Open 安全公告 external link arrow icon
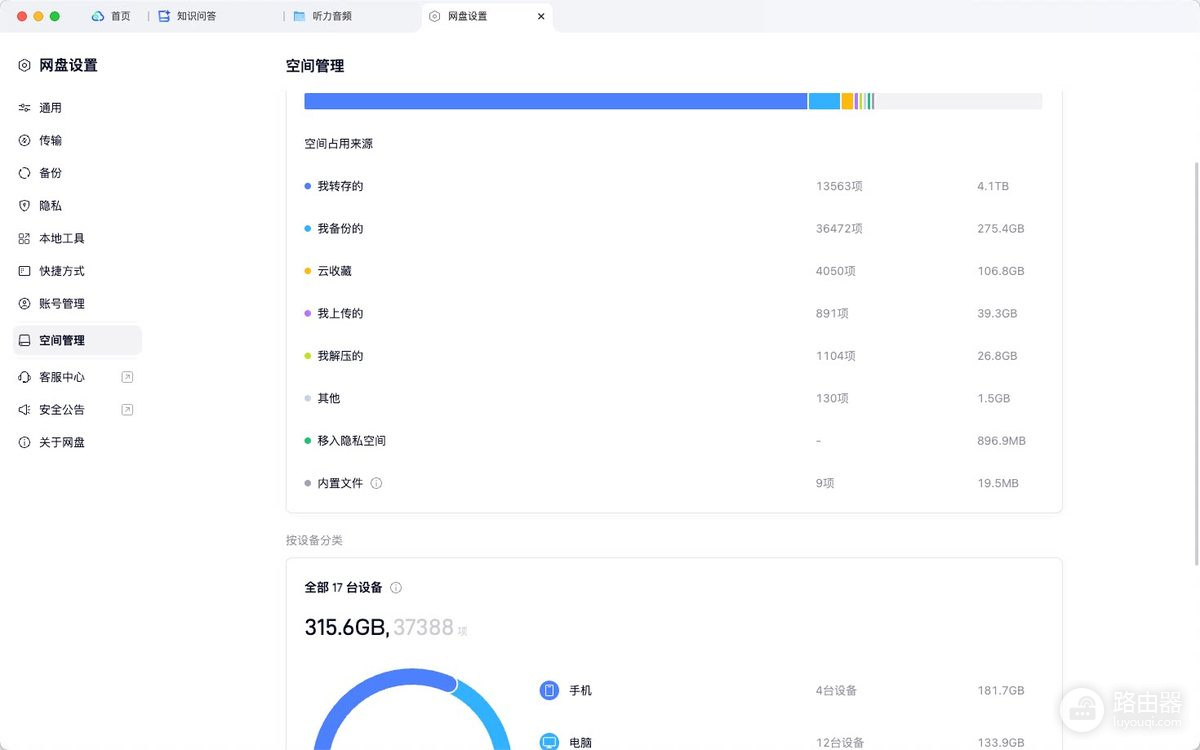Screen dimensions: 1200x750 click(127, 410)
